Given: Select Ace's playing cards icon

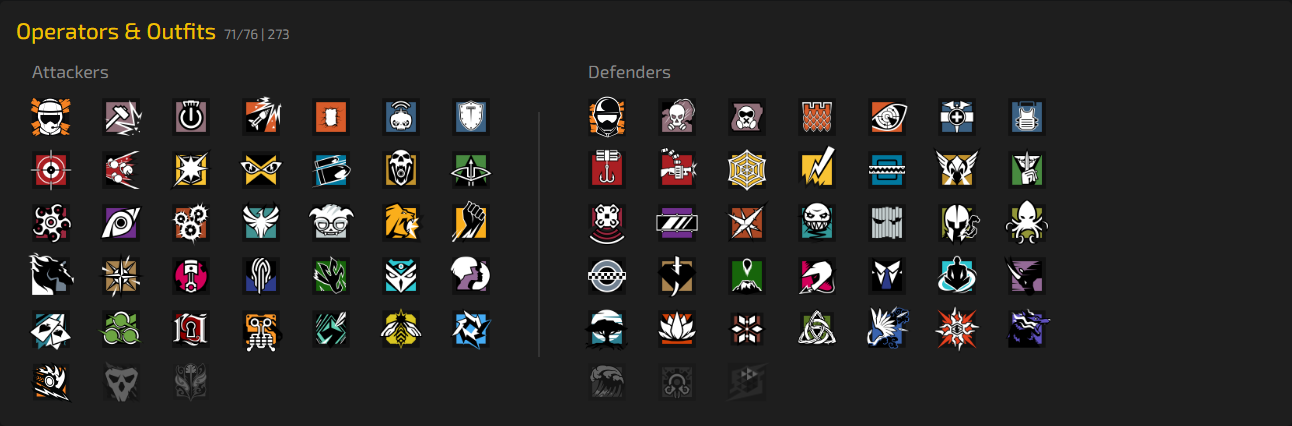Looking at the screenshot, I should 49,327.
